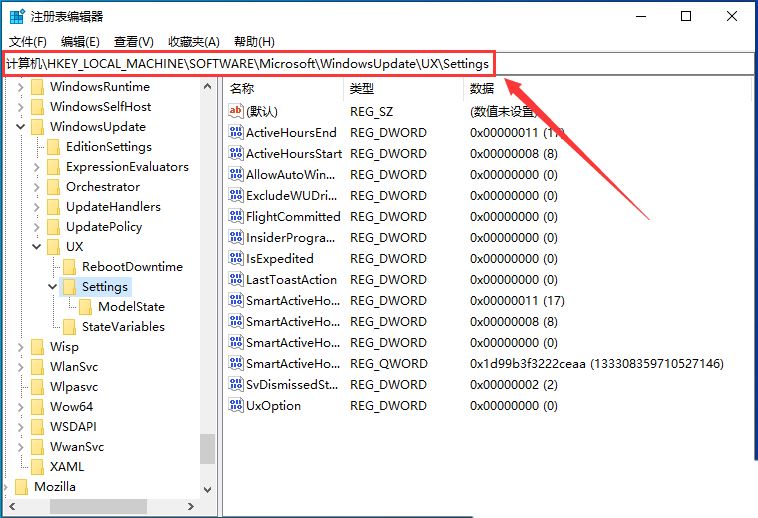Collapse the UX tree node
Image resolution: width=758 pixels, height=518 pixels.
click(x=36, y=246)
